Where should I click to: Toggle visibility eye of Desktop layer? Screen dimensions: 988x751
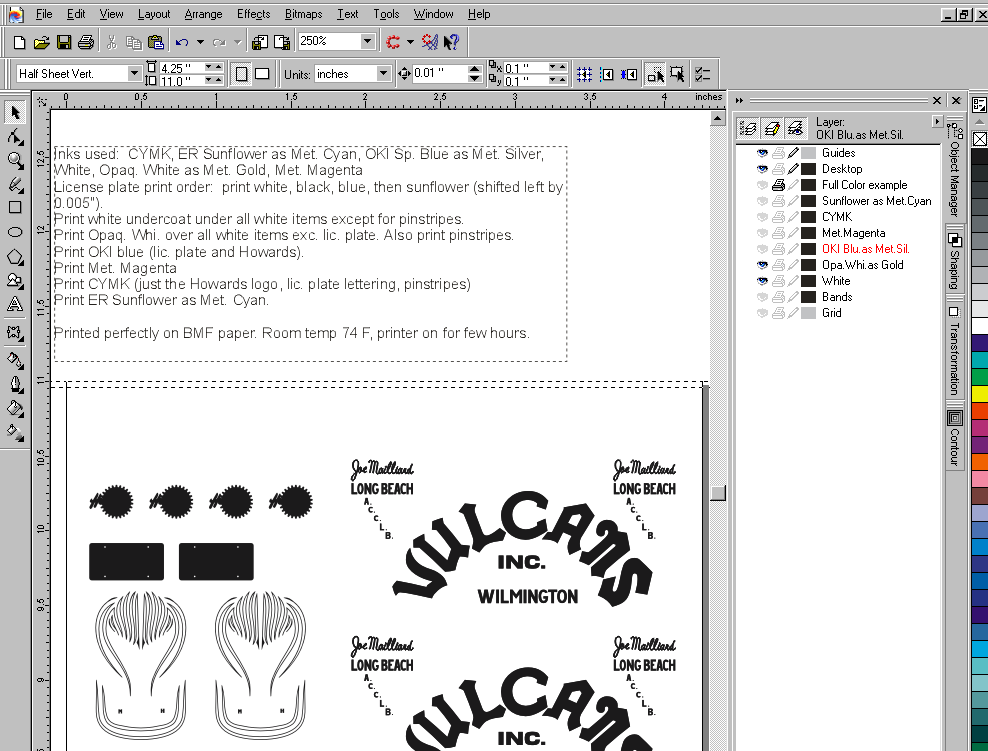click(762, 169)
